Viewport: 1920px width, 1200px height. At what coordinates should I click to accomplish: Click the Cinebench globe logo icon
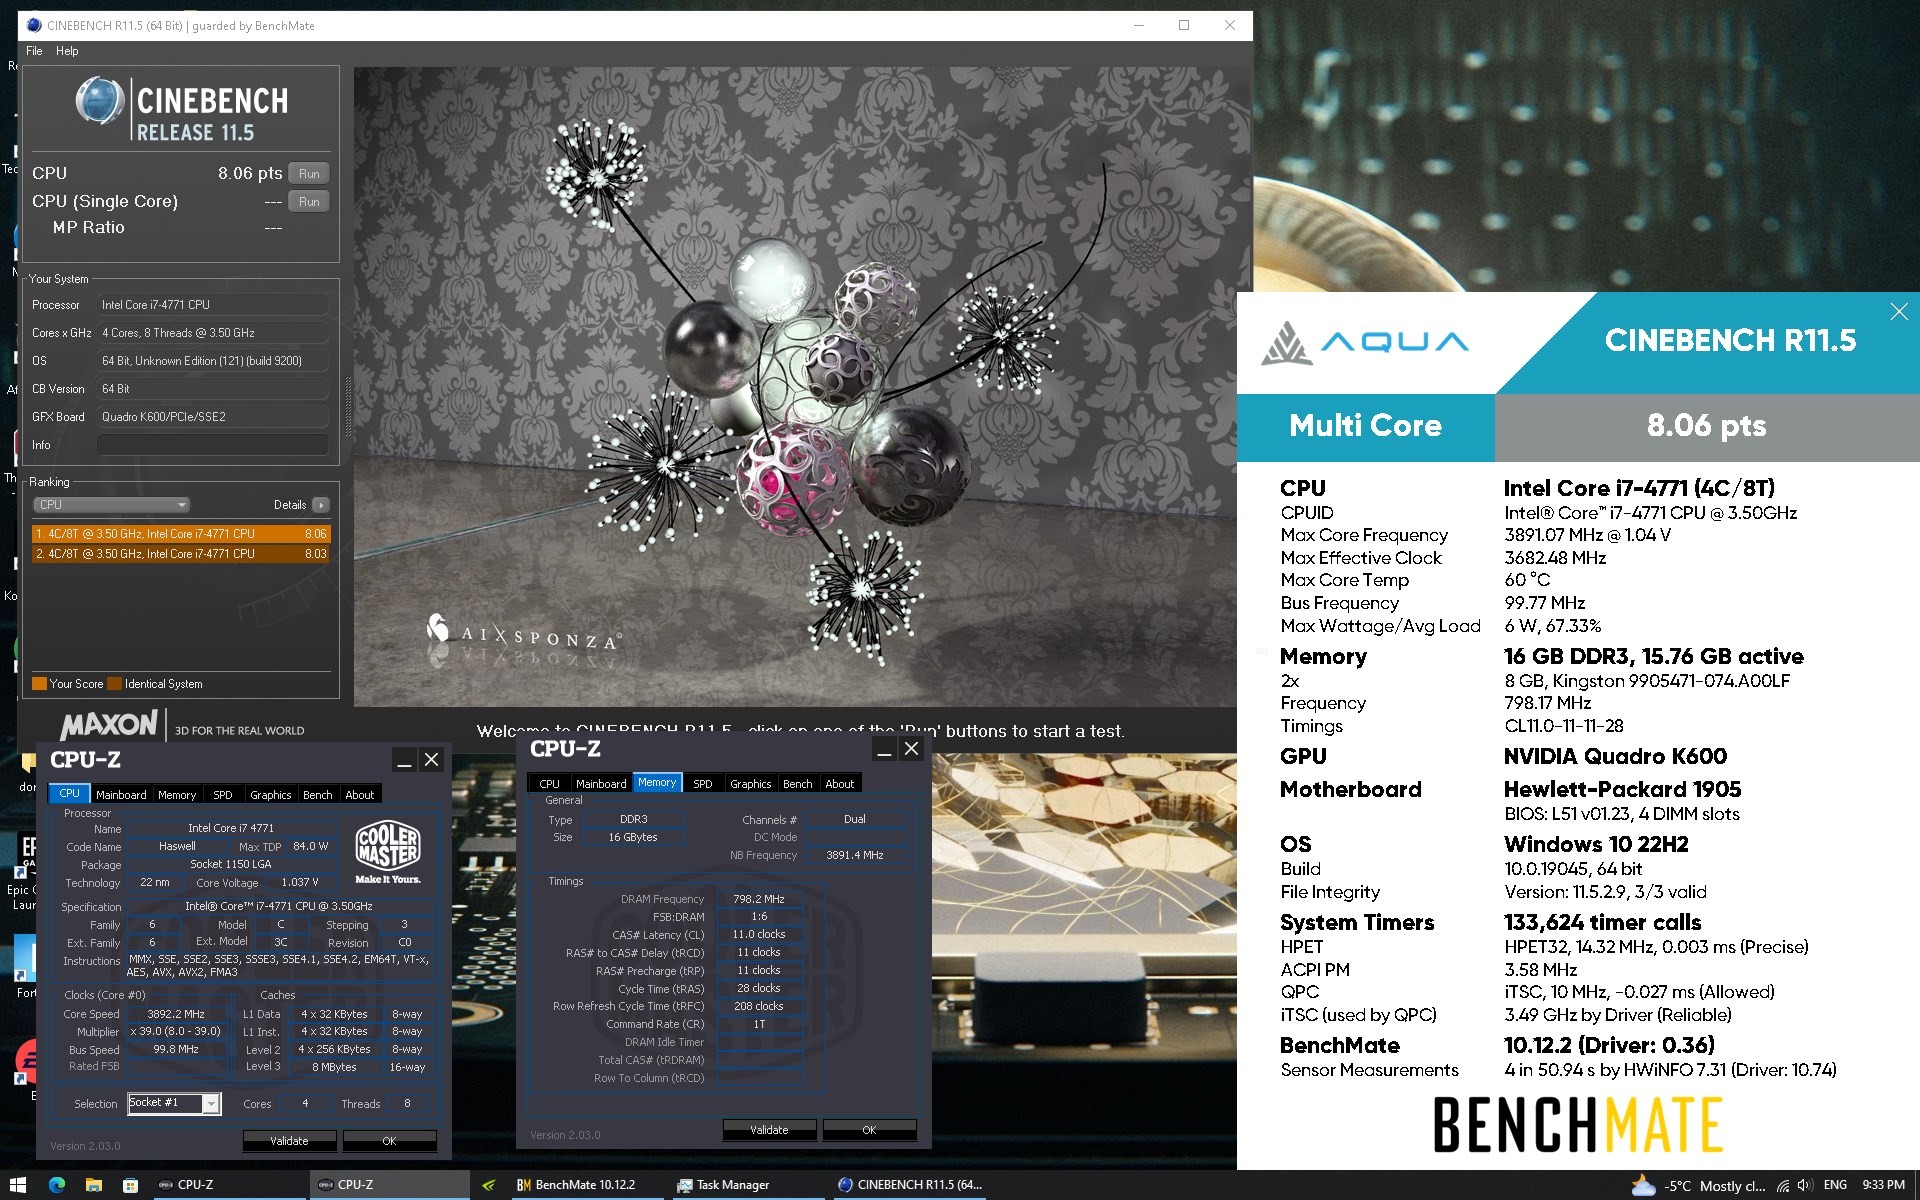99,101
